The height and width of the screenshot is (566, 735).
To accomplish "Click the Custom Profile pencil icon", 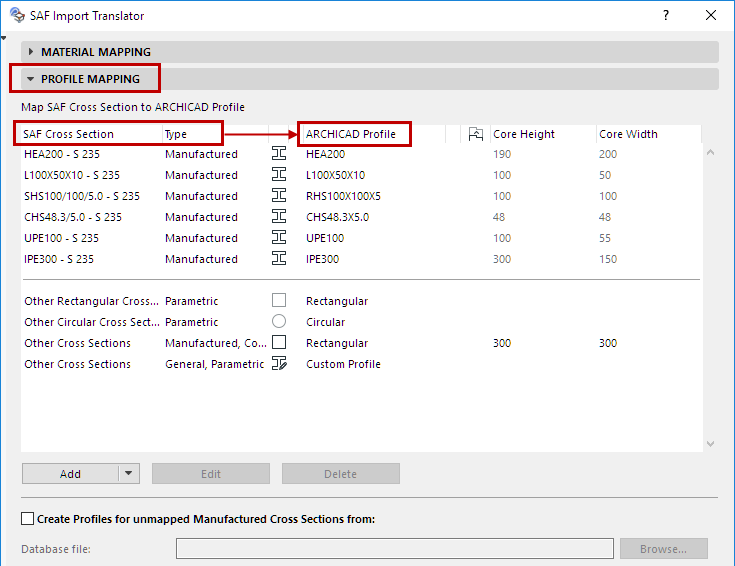I will point(279,363).
